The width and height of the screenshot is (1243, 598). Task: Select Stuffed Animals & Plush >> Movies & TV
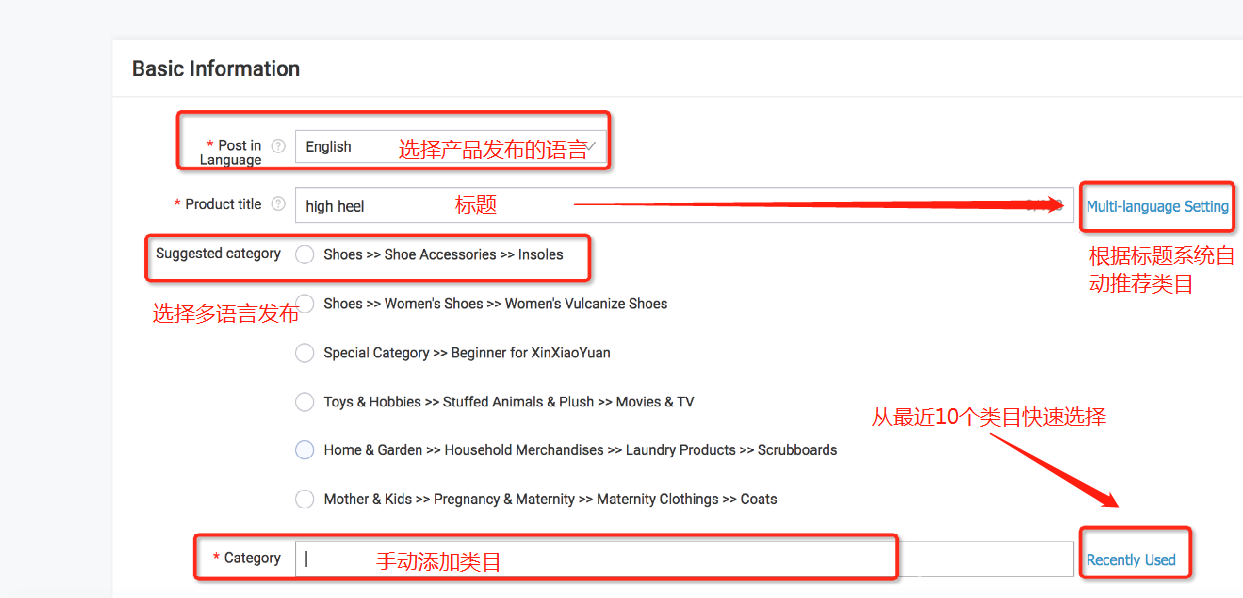point(304,401)
